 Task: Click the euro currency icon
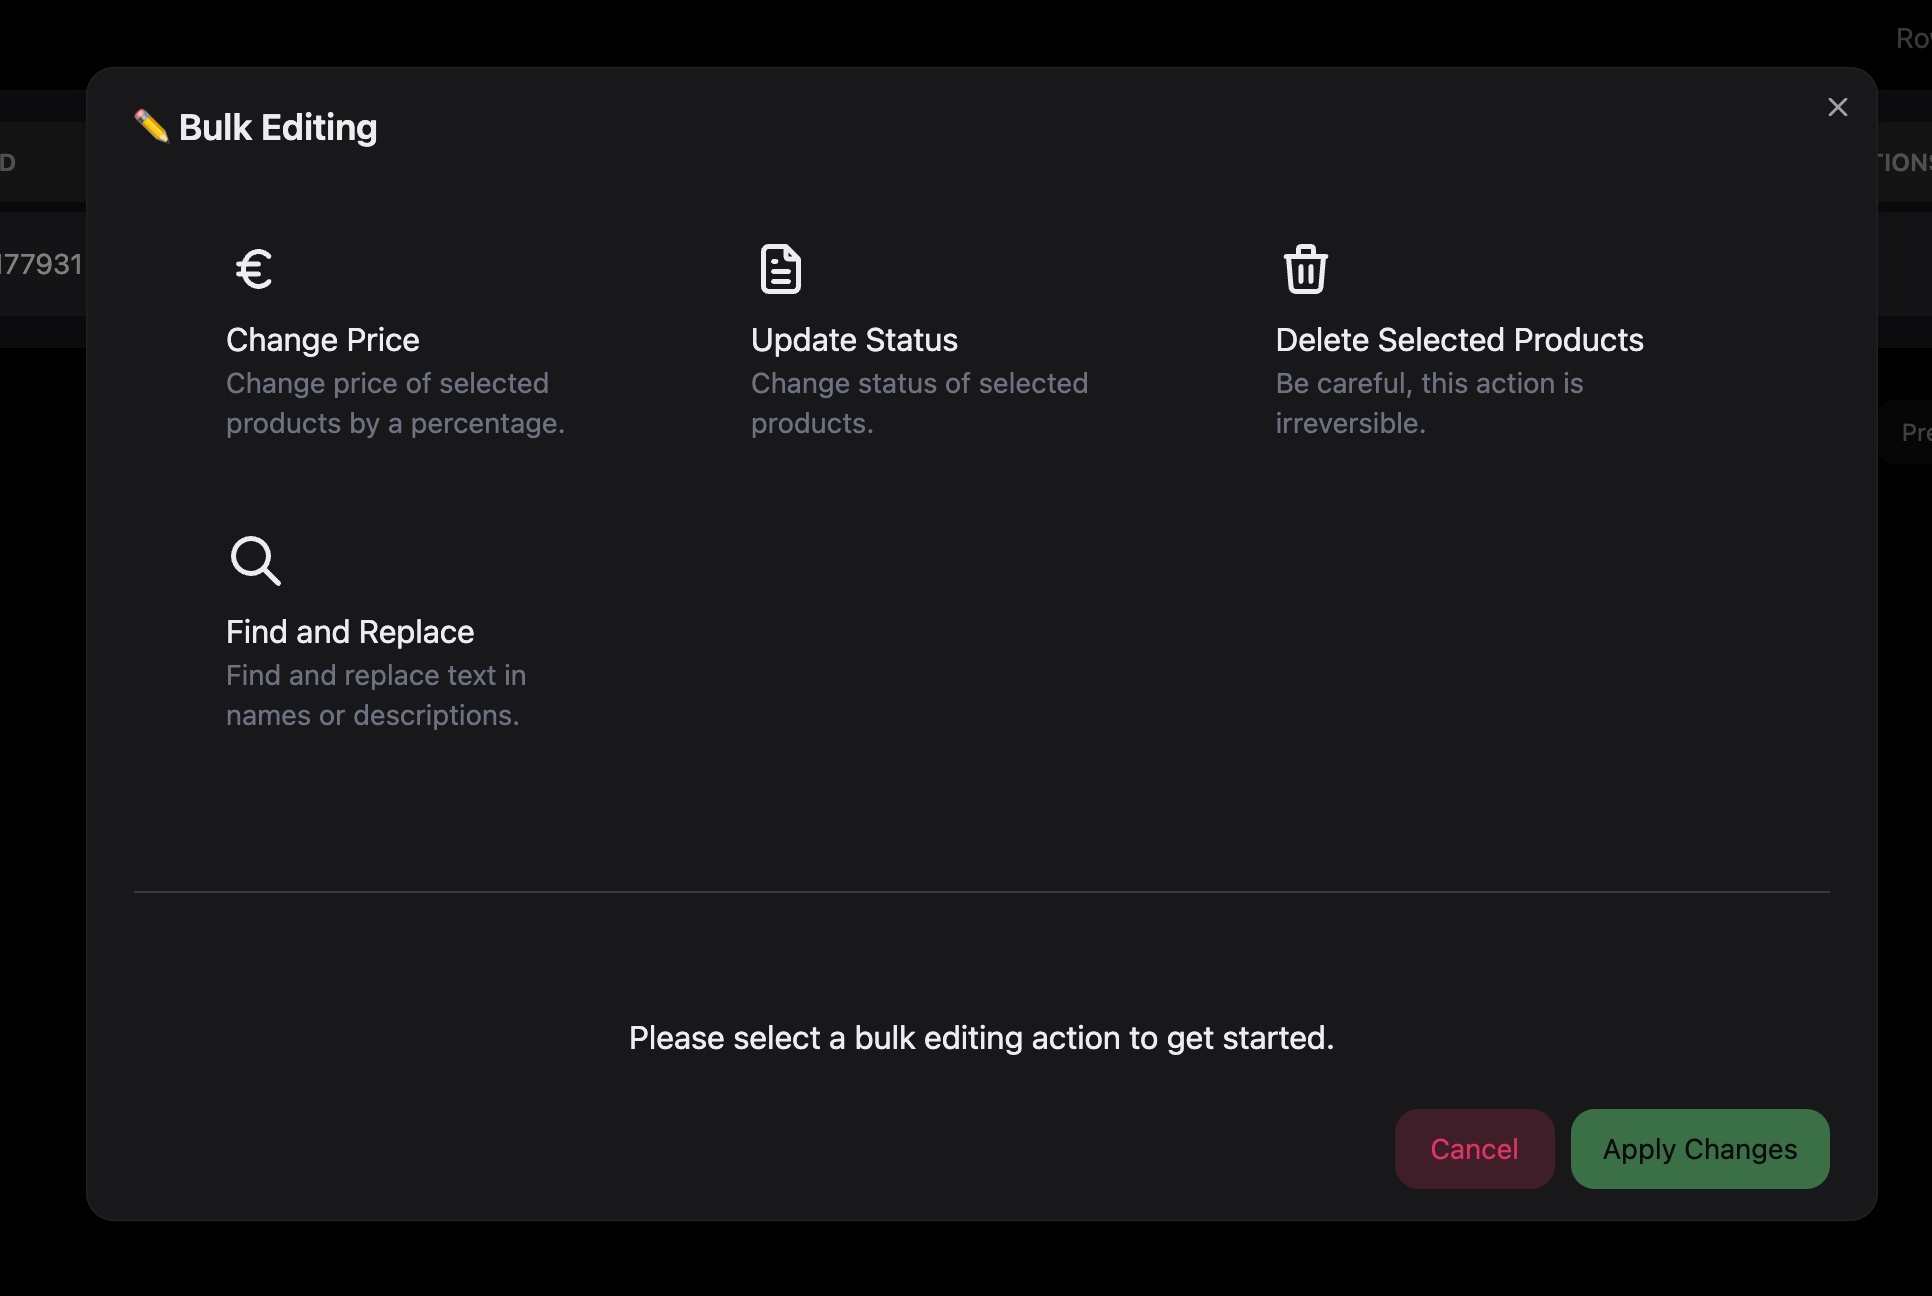coord(254,269)
